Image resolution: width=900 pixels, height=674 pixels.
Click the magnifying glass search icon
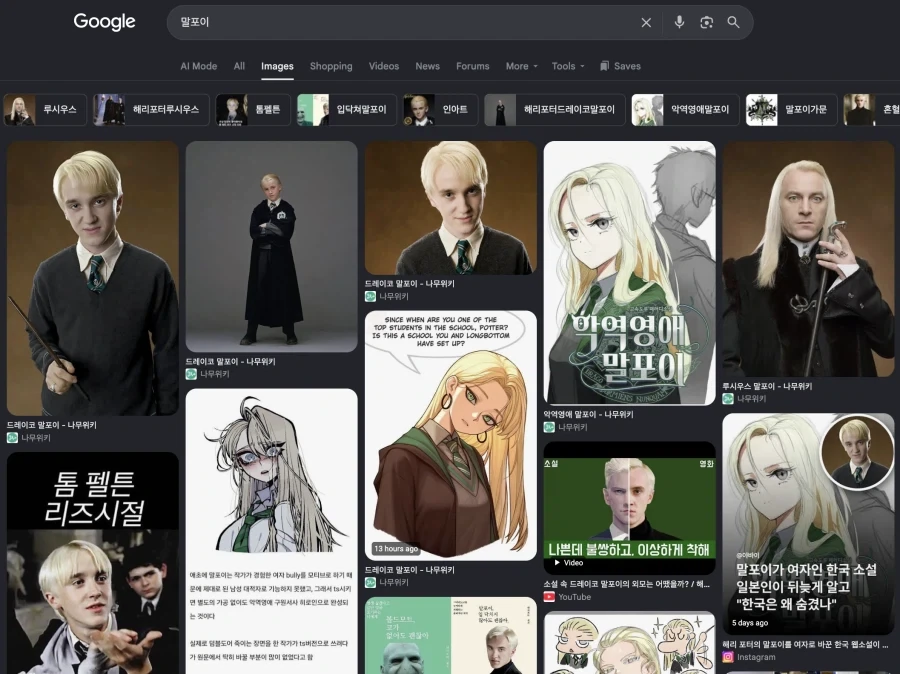click(733, 22)
